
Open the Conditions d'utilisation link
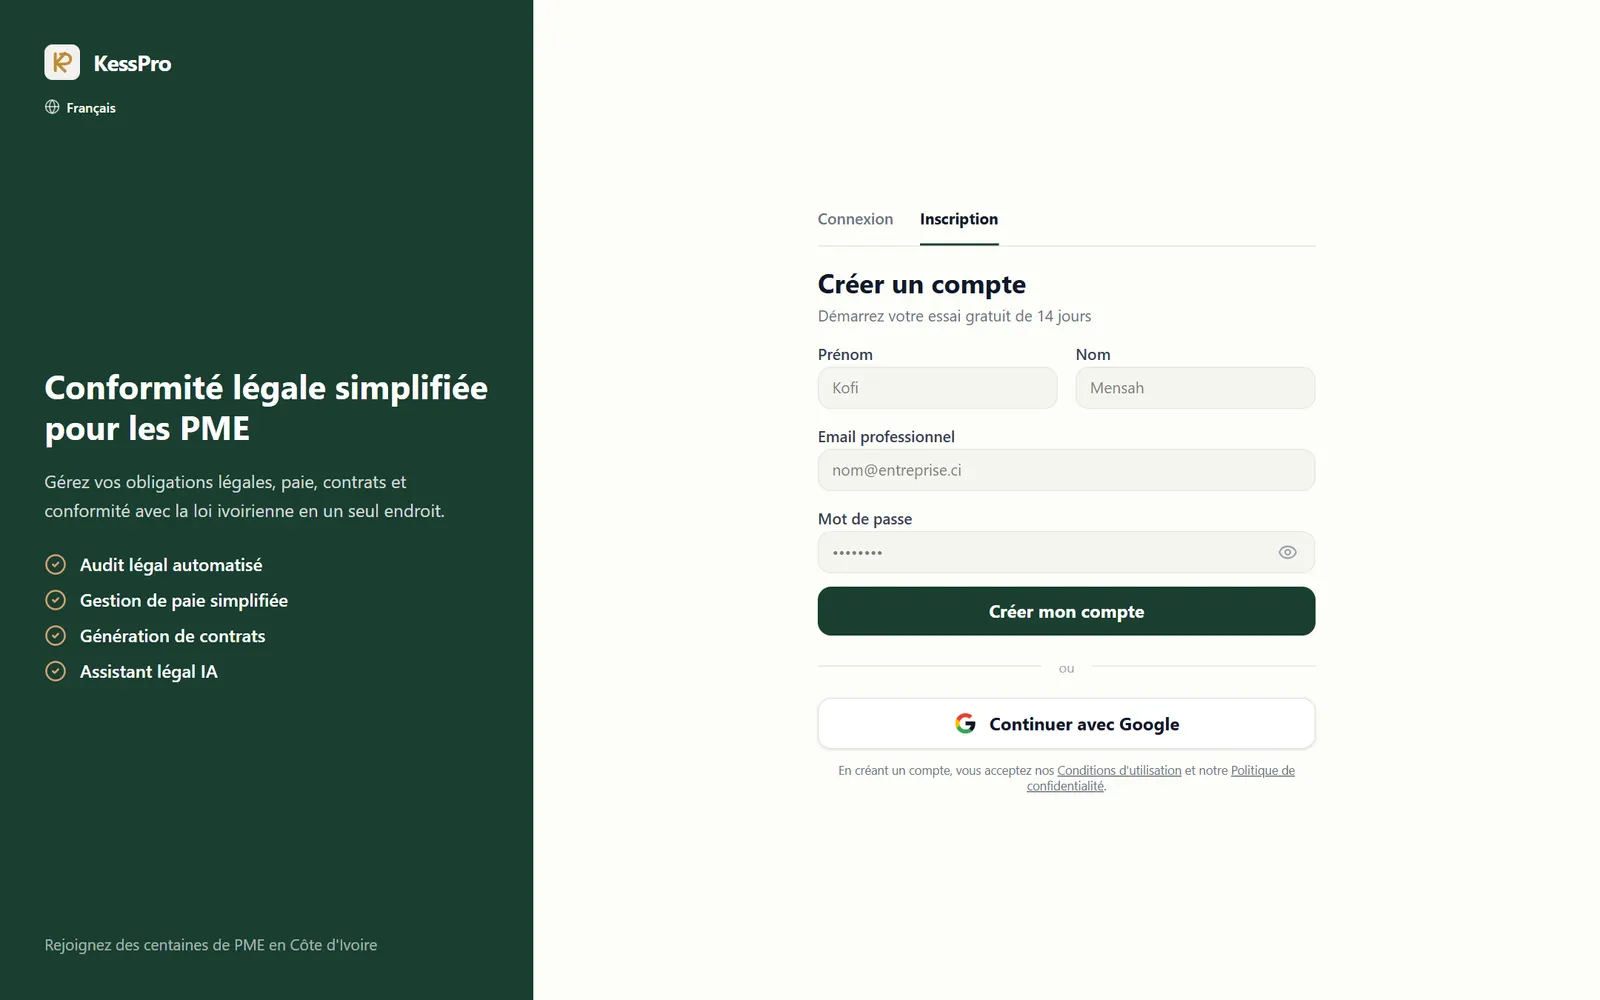(1119, 771)
